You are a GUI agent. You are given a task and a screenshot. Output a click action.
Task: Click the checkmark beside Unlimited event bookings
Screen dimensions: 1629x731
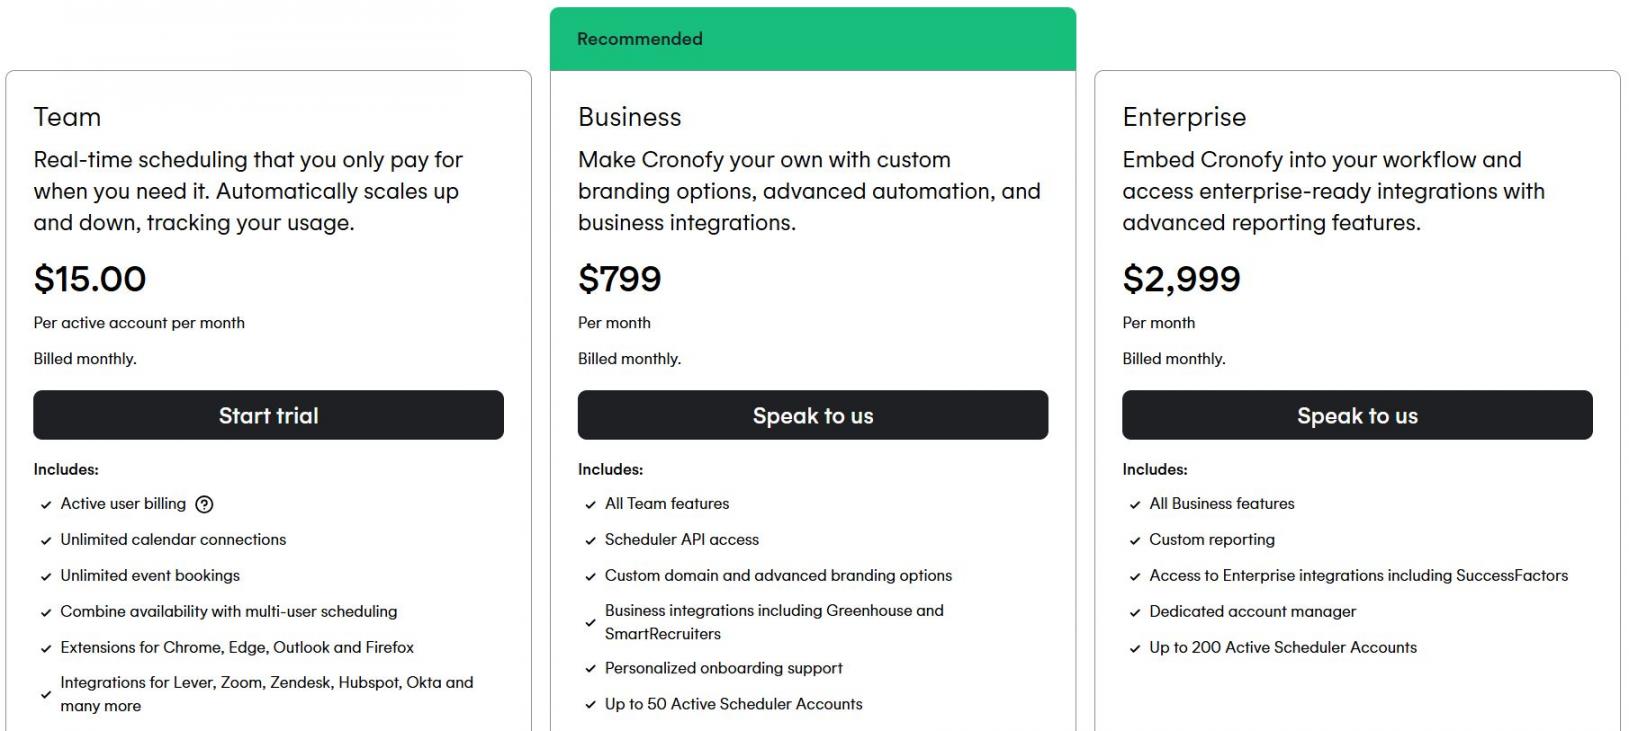click(x=46, y=577)
